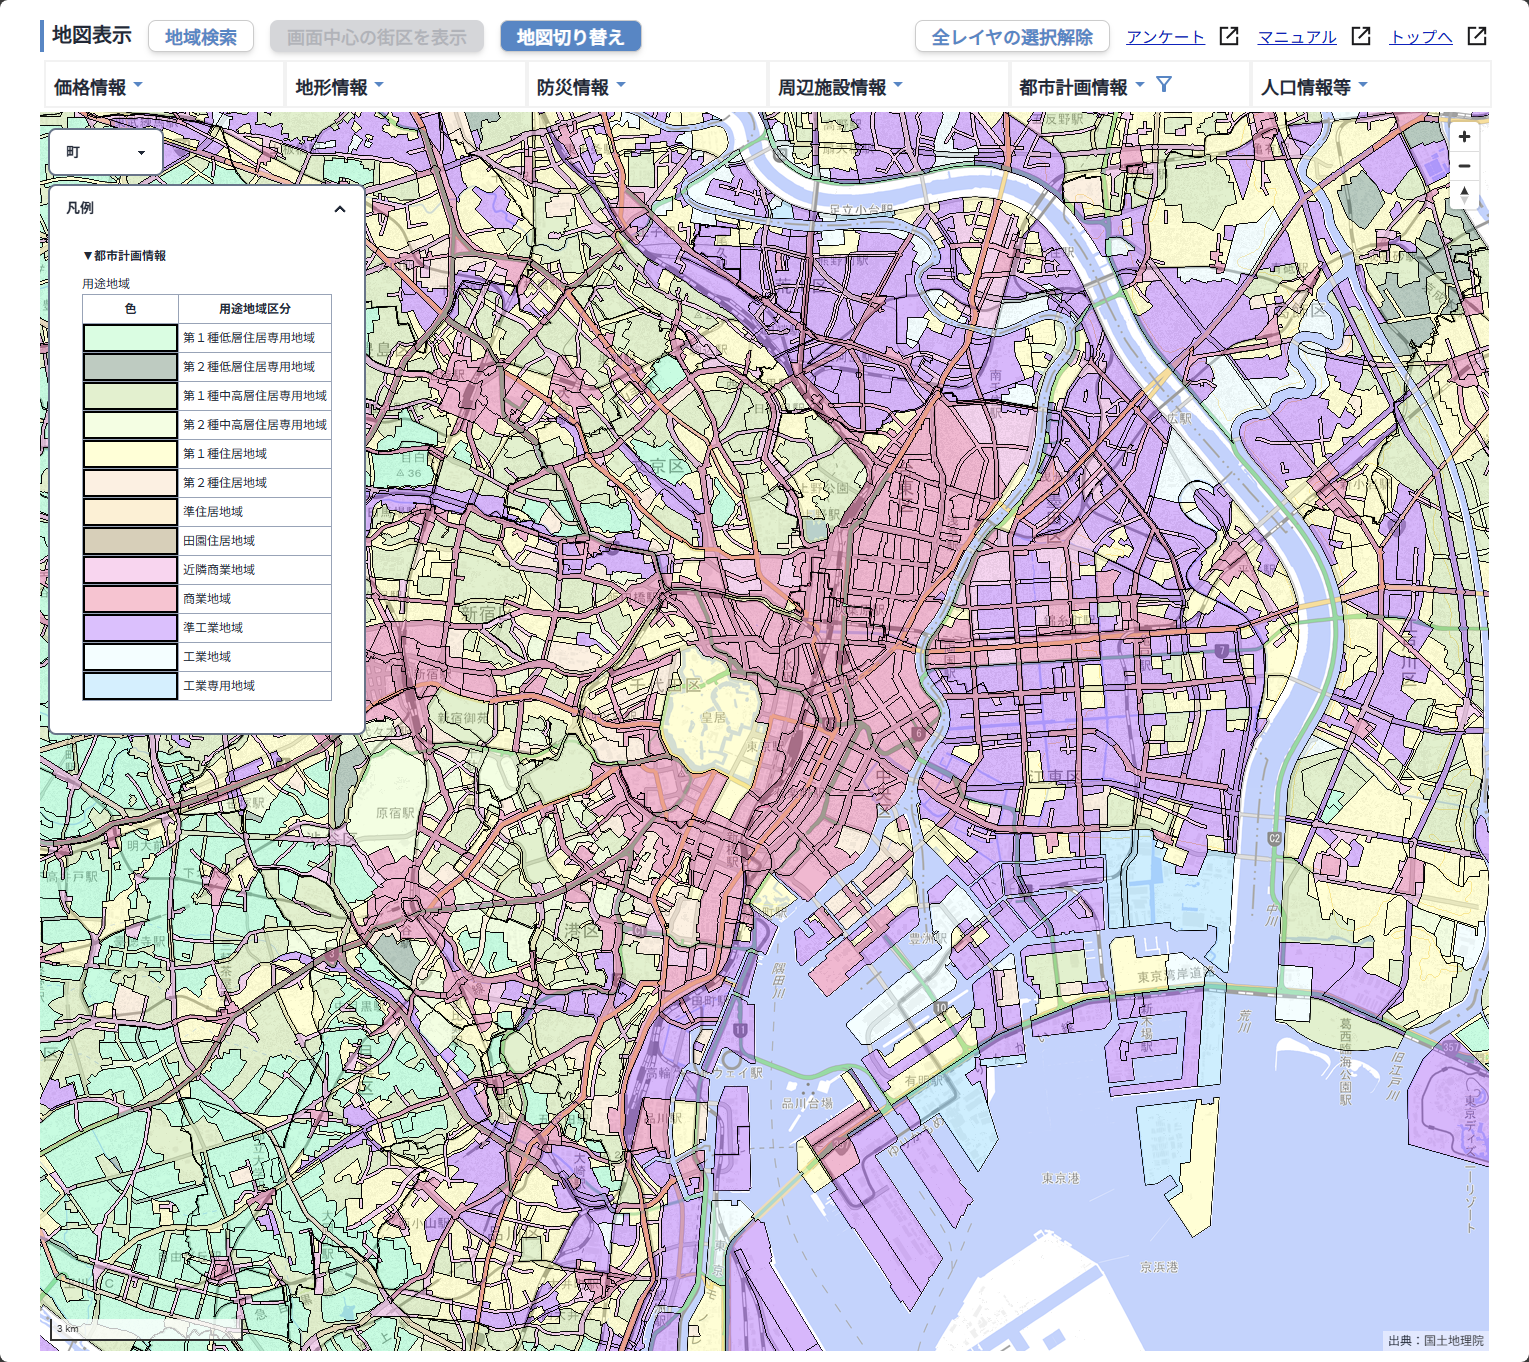Open the 周辺施設情報 menu
The height and width of the screenshot is (1362, 1529).
click(840, 87)
